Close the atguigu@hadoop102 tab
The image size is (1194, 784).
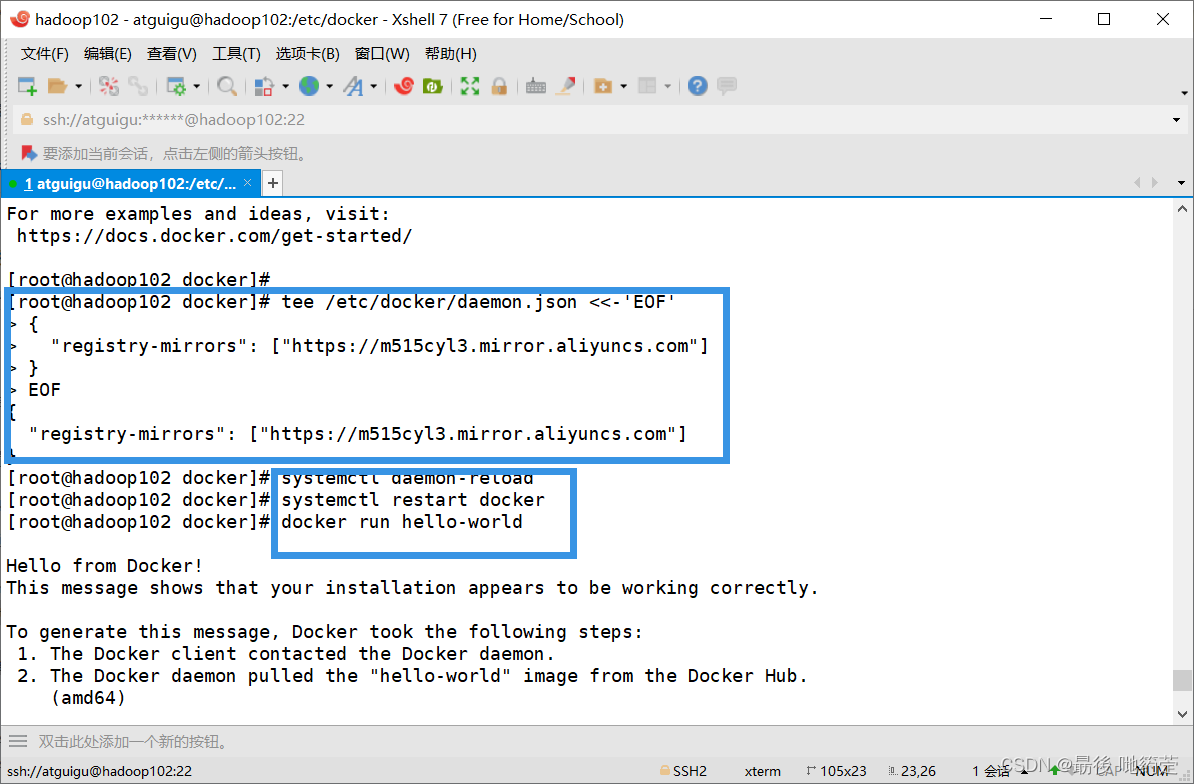tap(247, 183)
